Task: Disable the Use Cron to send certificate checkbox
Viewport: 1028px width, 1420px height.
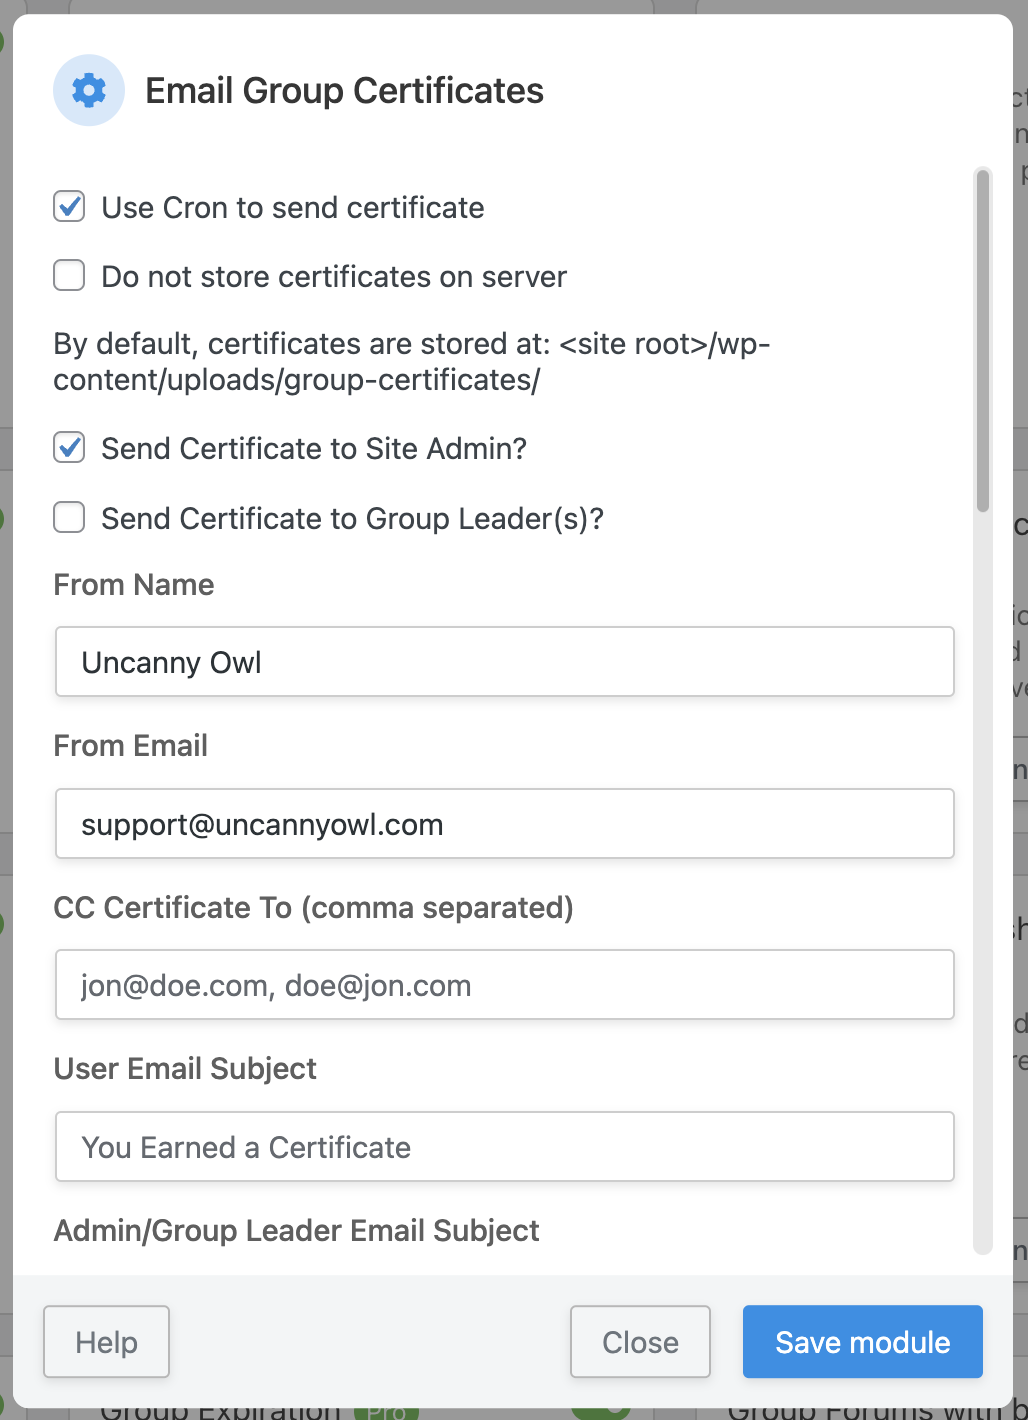Action: (x=69, y=207)
